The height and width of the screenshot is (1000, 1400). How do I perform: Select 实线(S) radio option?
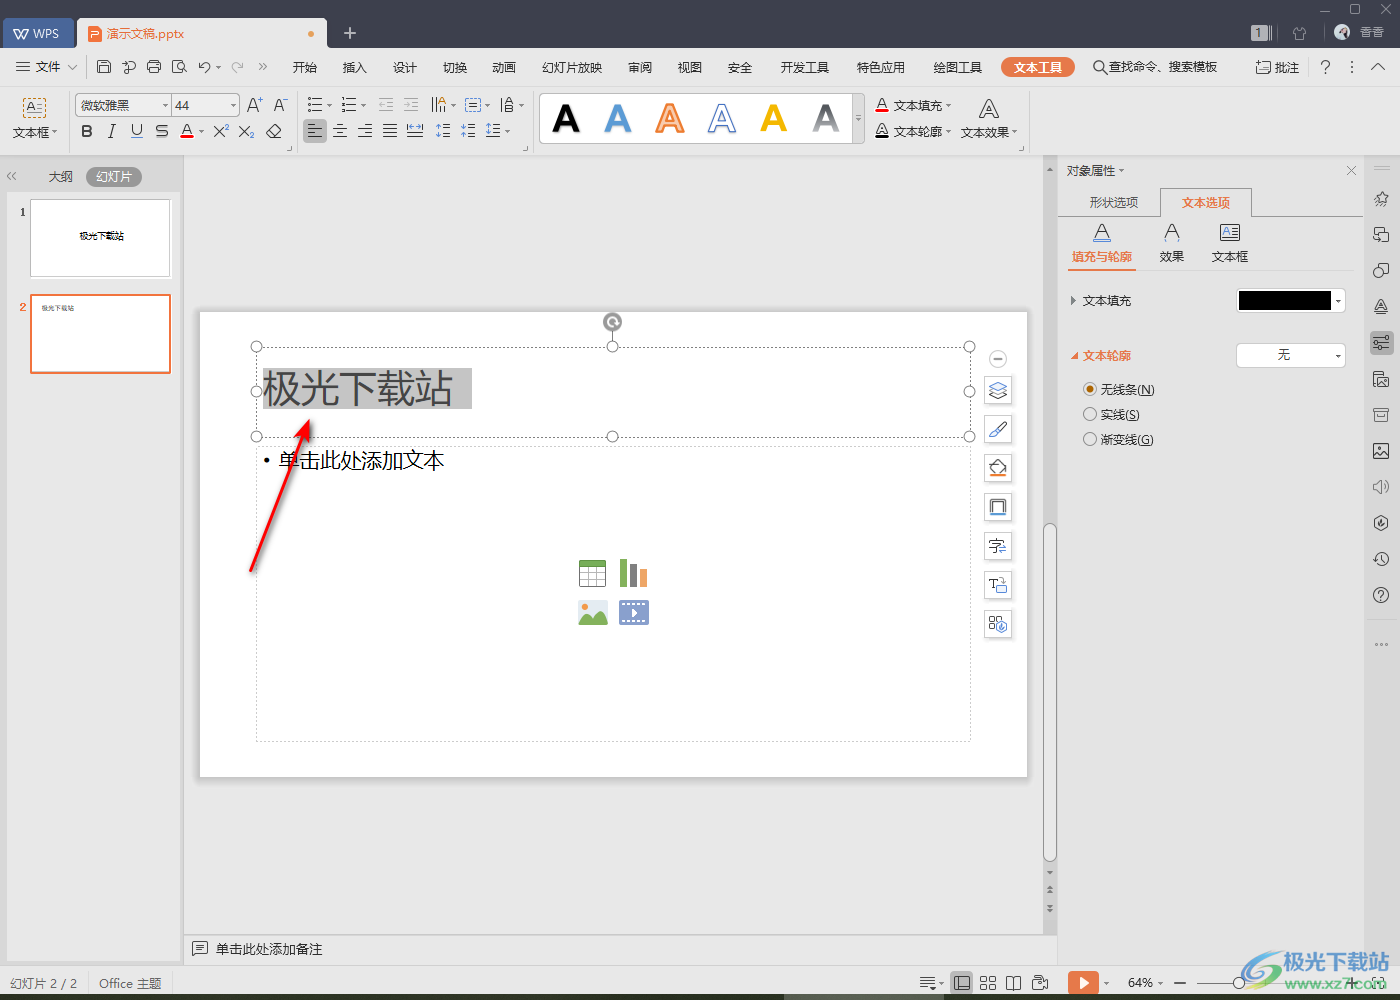pyautogui.click(x=1090, y=414)
